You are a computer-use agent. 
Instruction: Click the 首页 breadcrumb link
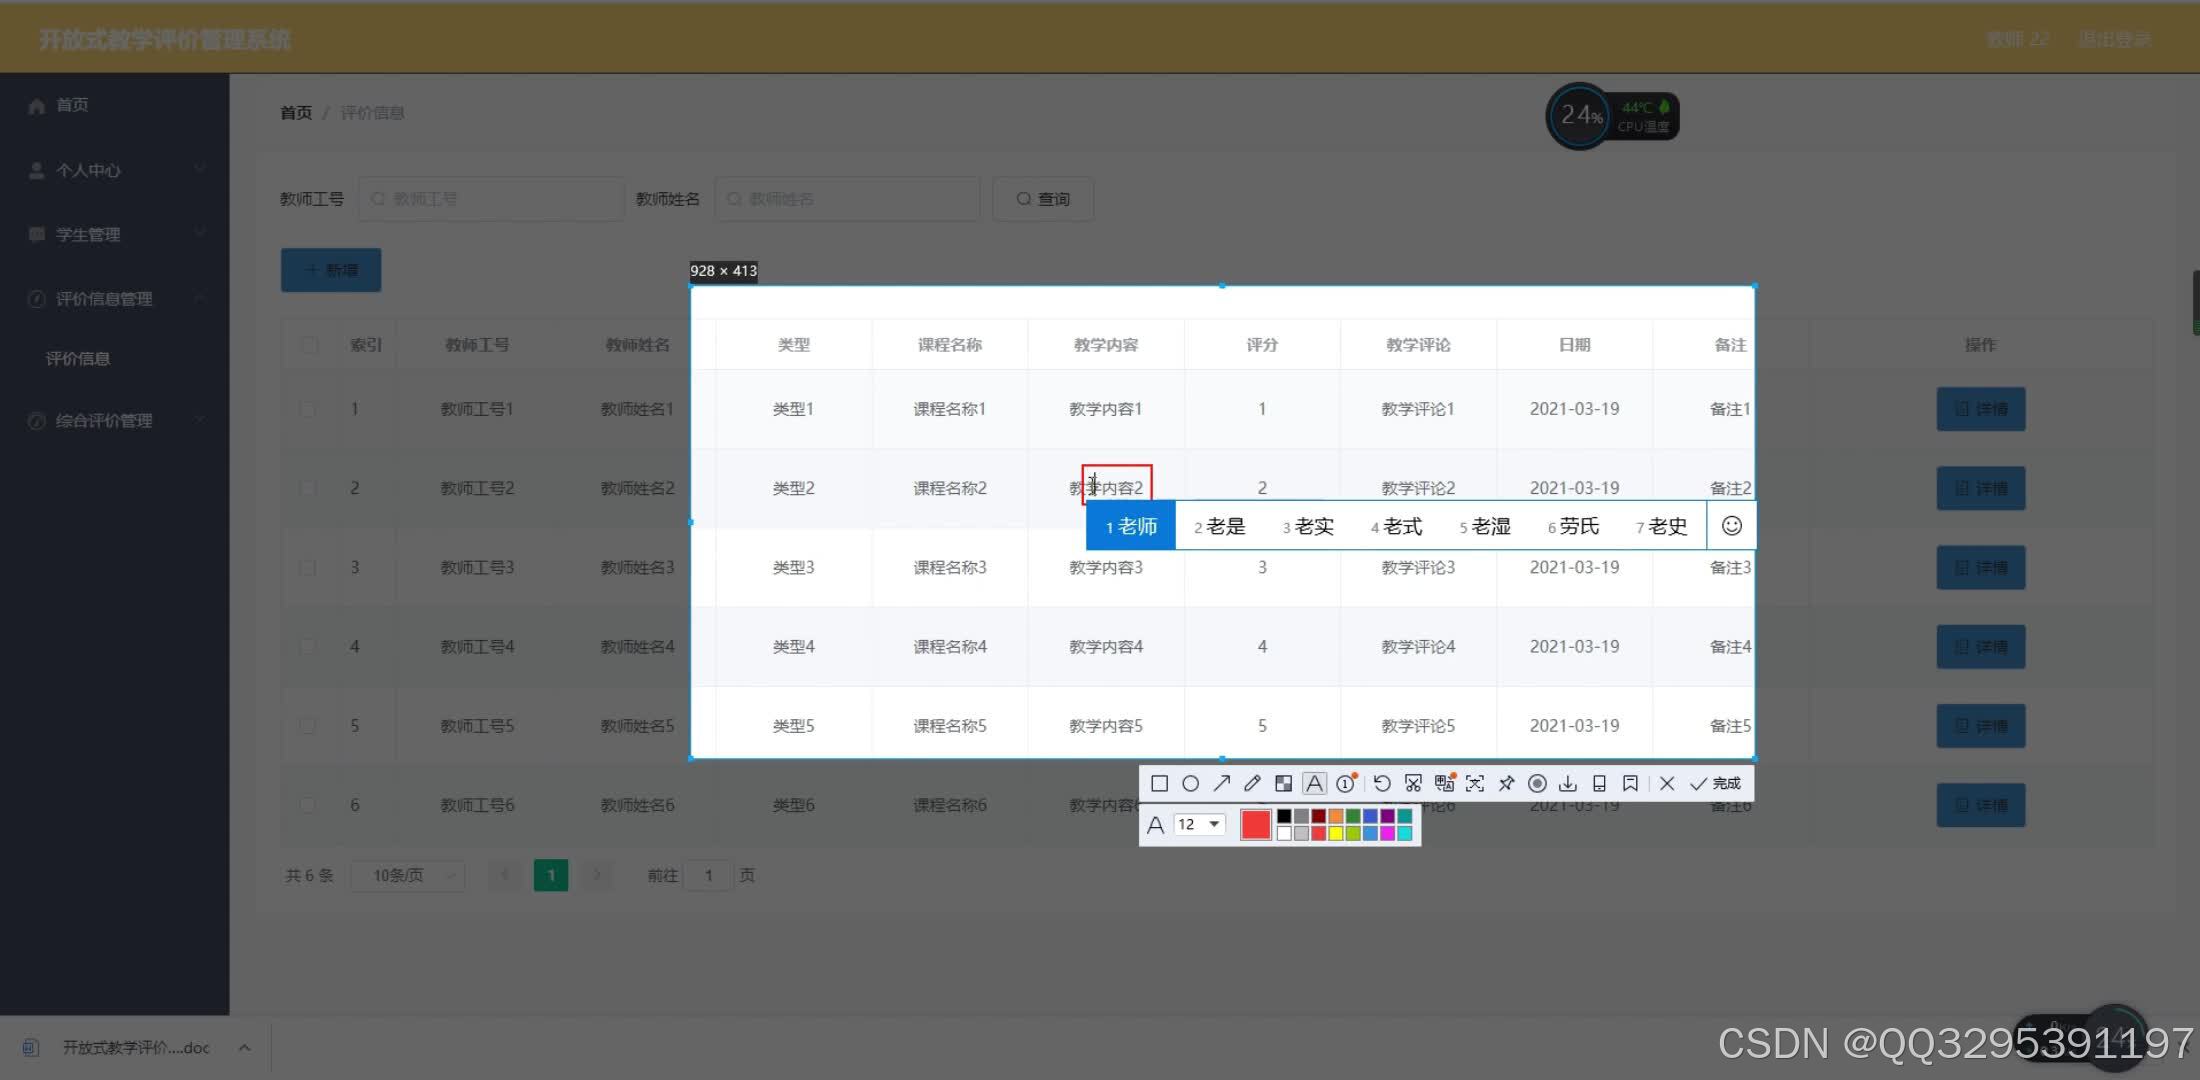click(x=296, y=112)
